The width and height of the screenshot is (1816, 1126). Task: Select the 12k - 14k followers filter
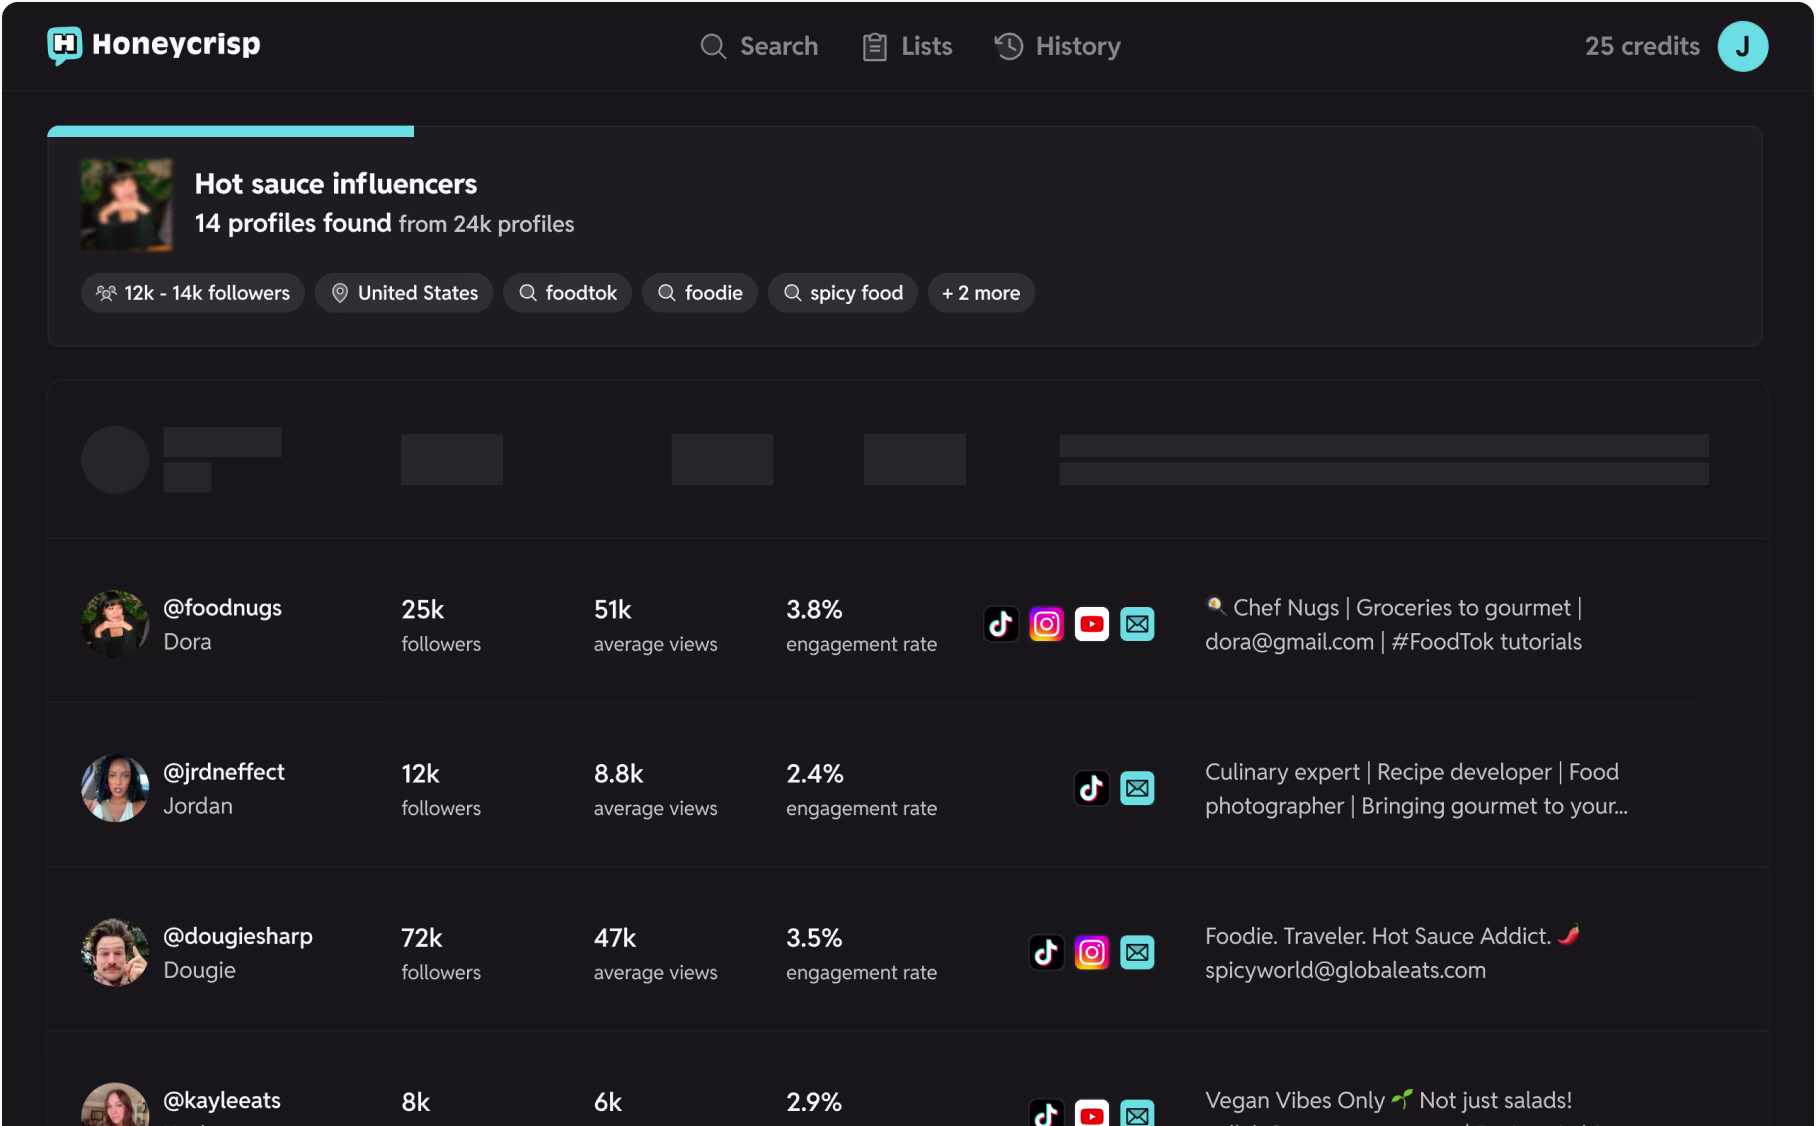point(193,293)
